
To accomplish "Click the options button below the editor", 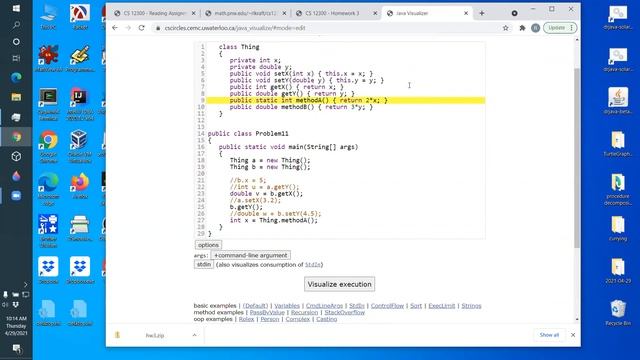I will 208,245.
